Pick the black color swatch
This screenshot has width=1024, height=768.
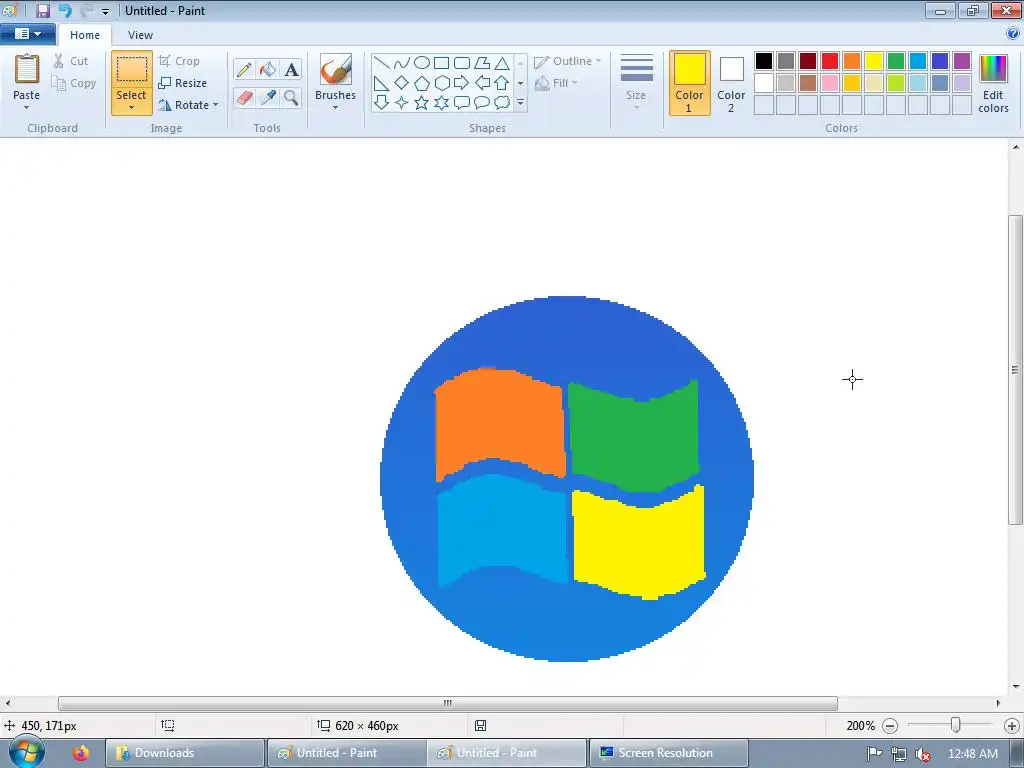click(764, 61)
